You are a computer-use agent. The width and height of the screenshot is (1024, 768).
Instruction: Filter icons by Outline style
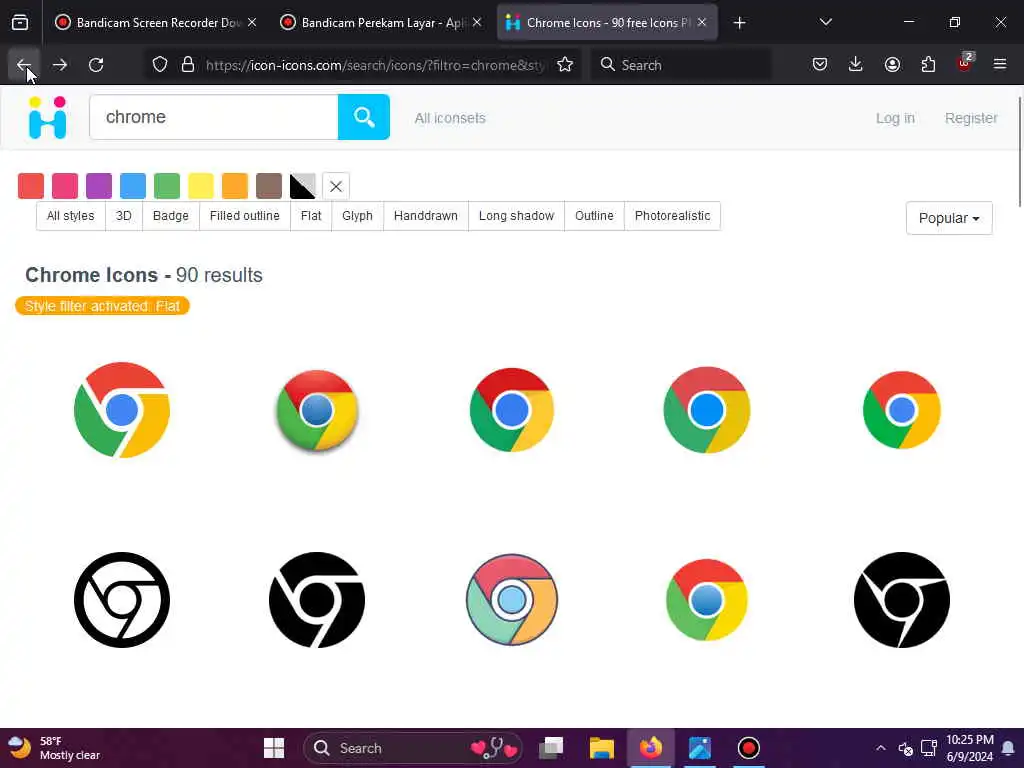pyautogui.click(x=594, y=216)
